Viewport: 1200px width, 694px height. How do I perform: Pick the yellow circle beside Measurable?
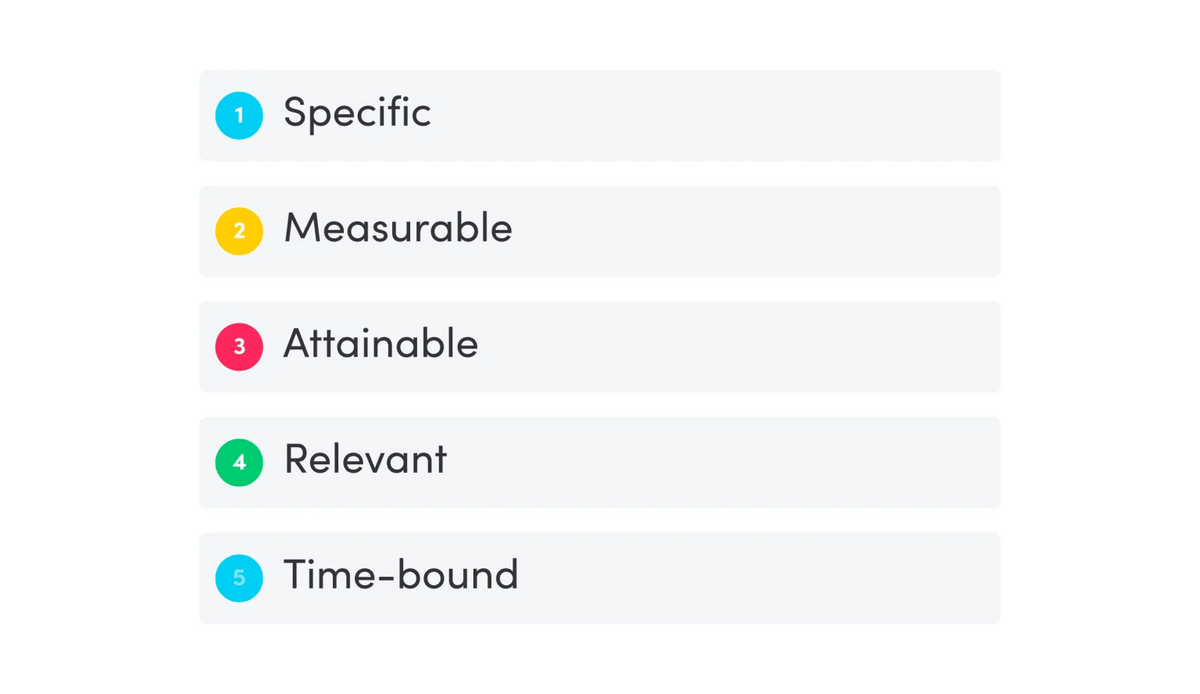(239, 231)
